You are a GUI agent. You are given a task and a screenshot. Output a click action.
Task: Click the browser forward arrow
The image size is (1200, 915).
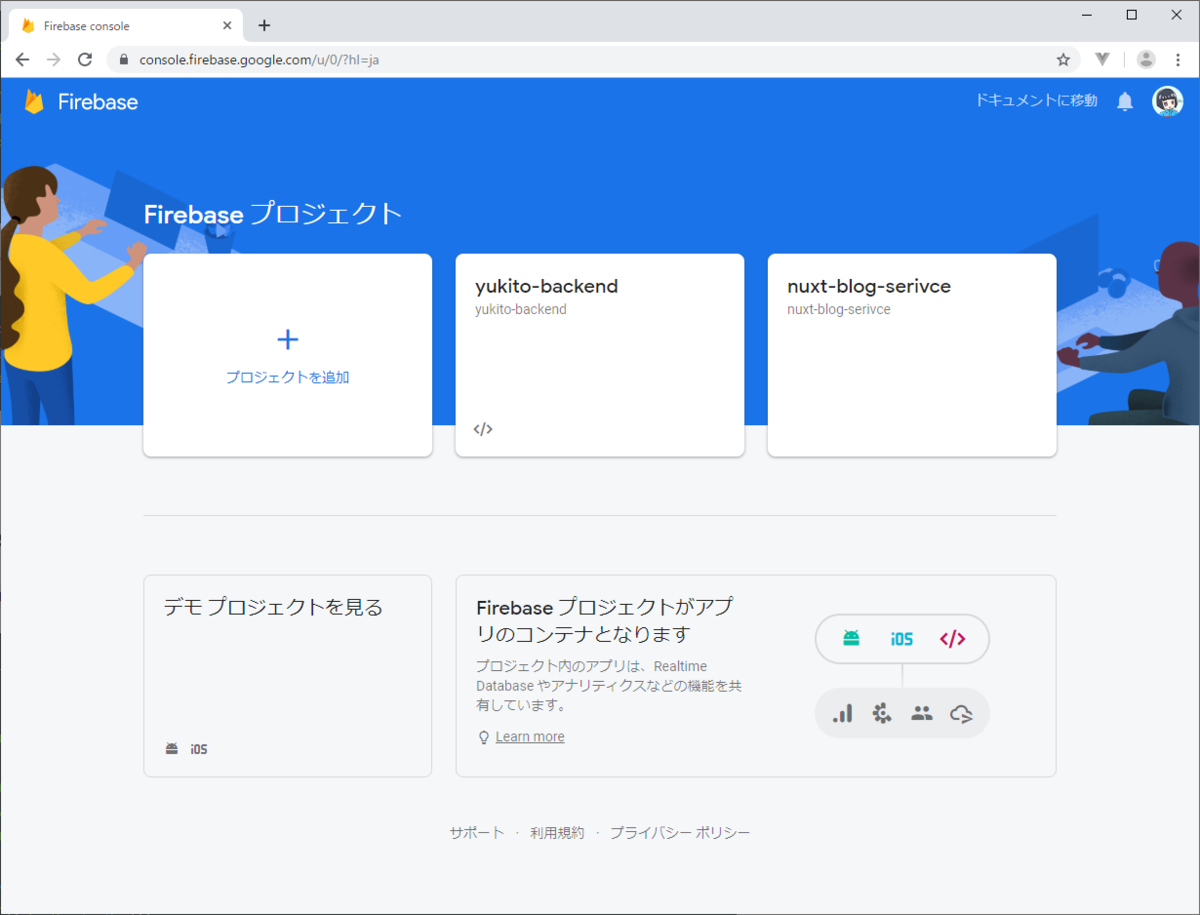click(x=54, y=59)
